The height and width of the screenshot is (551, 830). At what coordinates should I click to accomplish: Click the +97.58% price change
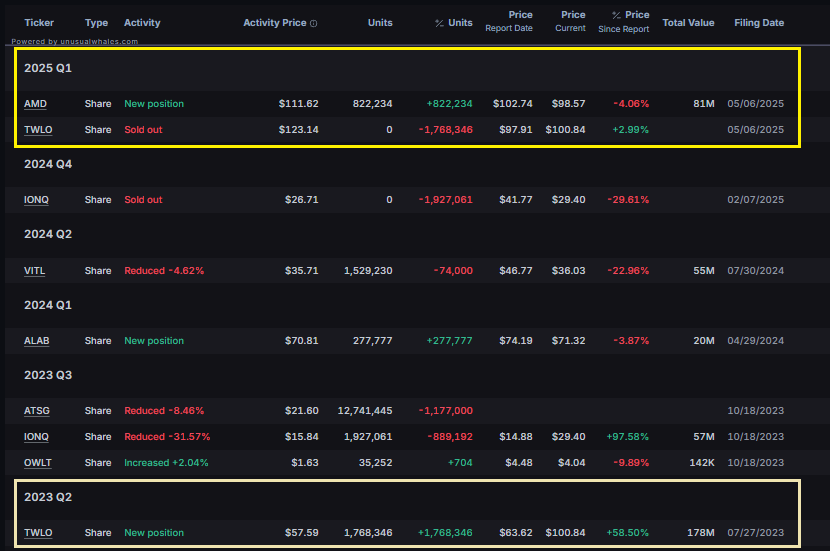point(628,437)
